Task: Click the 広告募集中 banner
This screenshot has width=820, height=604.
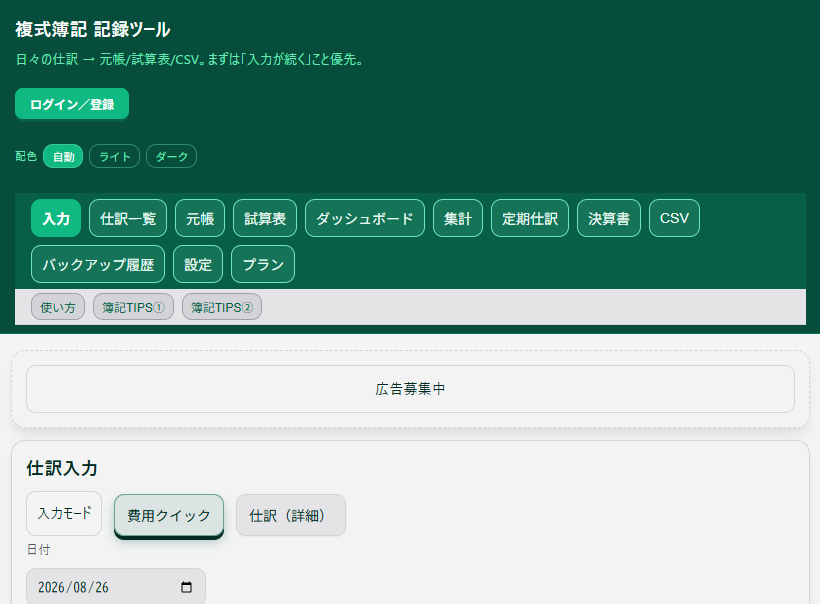Action: point(411,389)
